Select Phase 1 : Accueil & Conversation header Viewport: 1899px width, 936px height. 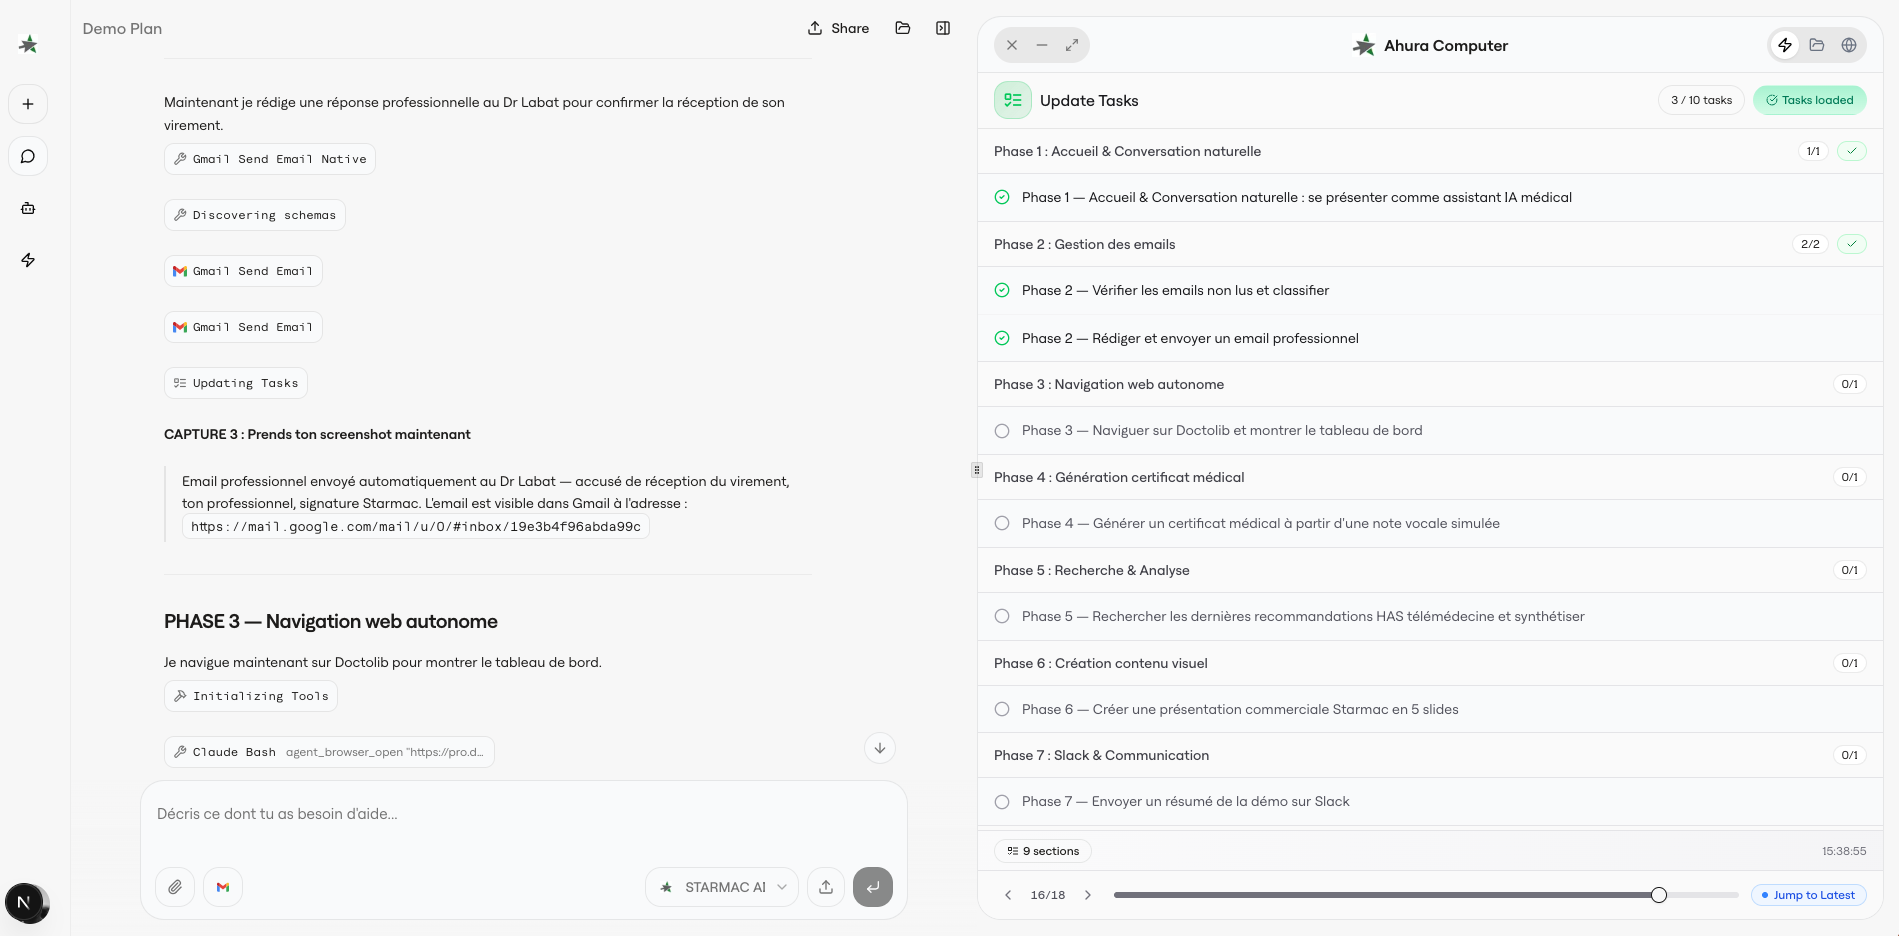click(1430, 151)
